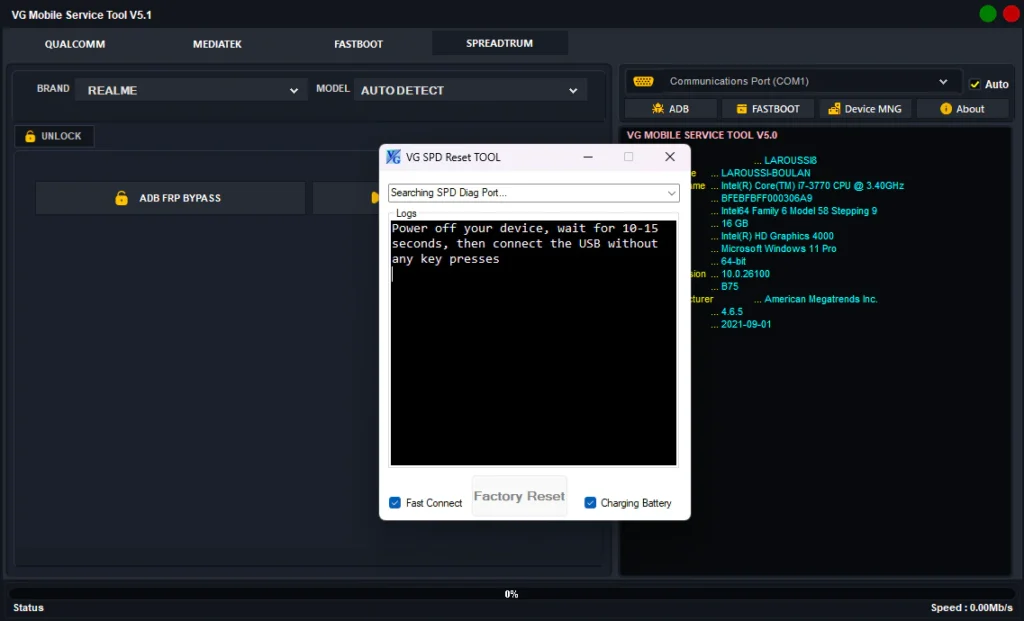Switch to the MEDIATEK tab
This screenshot has height=621, width=1024.
(x=217, y=44)
